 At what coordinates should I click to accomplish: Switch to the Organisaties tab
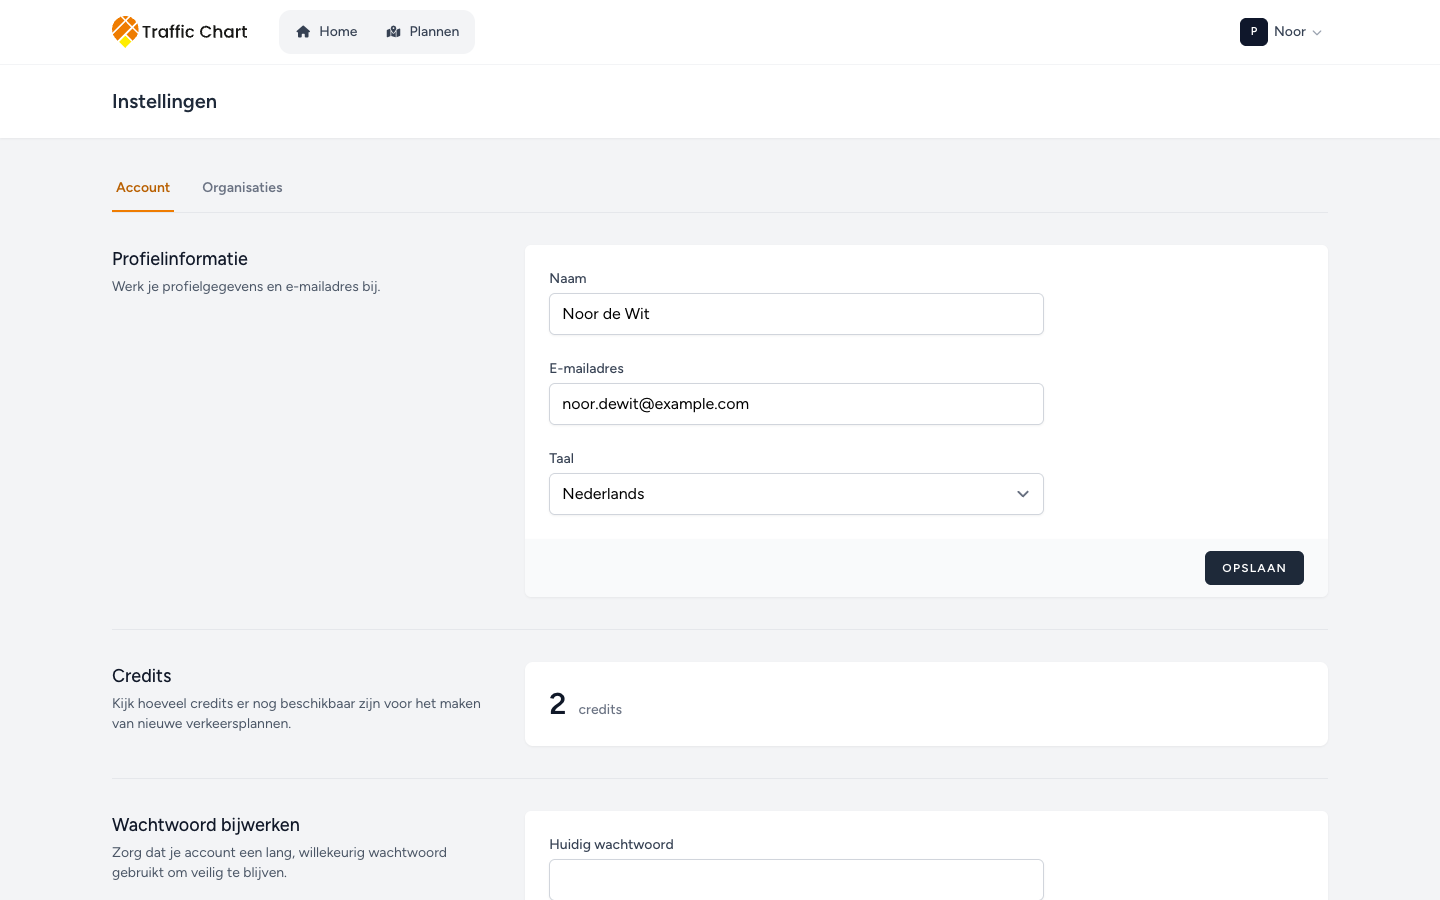[x=242, y=187]
